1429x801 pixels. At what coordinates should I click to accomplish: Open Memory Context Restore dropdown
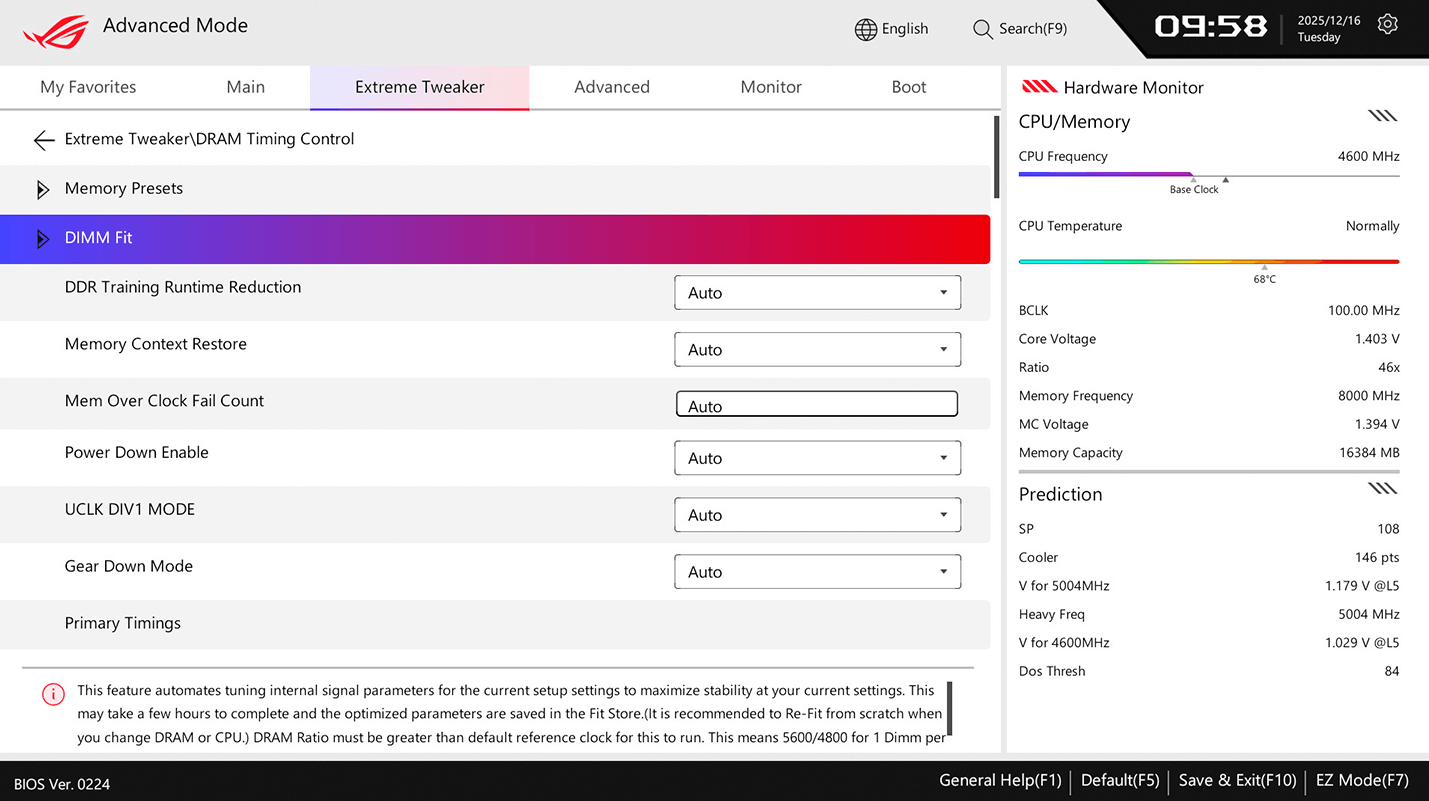point(817,350)
